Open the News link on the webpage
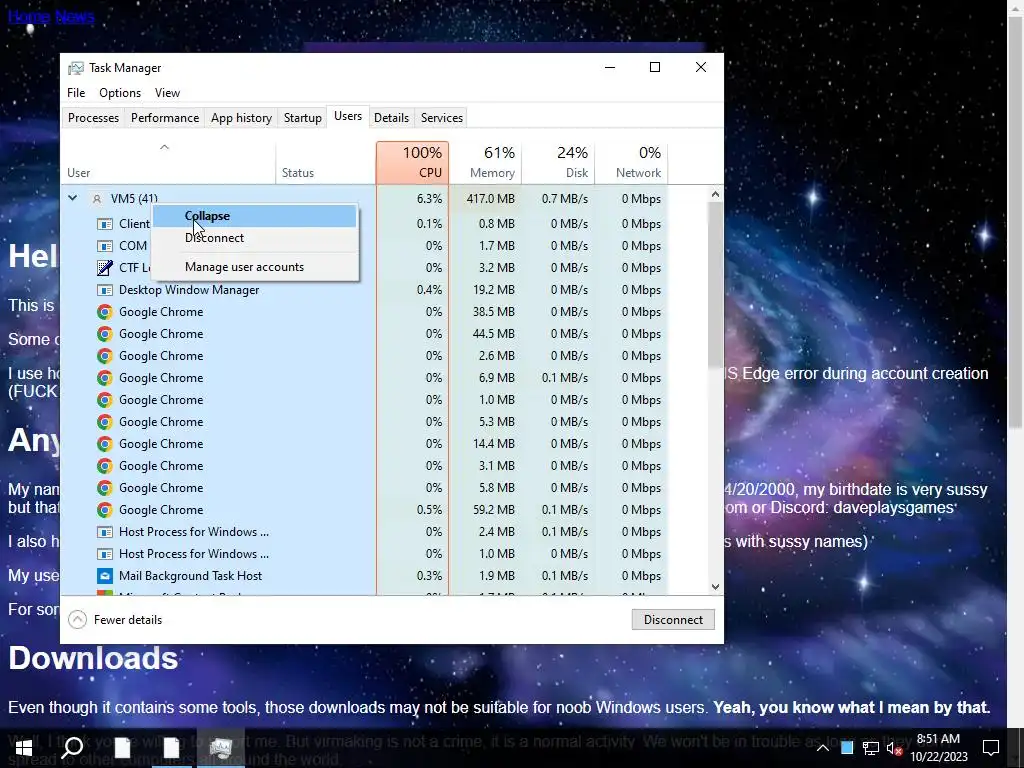This screenshot has width=1024, height=768. click(75, 16)
